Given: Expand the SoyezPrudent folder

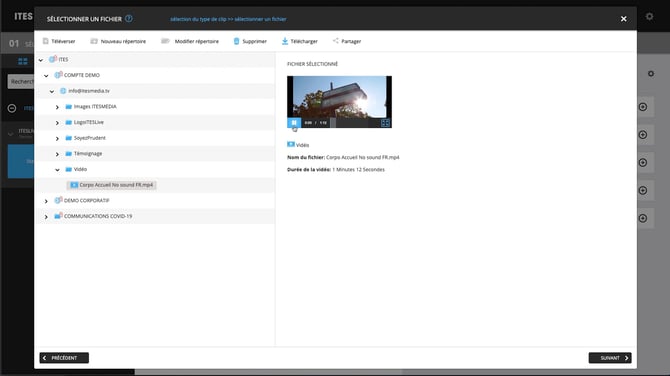Looking at the screenshot, I should pos(57,138).
